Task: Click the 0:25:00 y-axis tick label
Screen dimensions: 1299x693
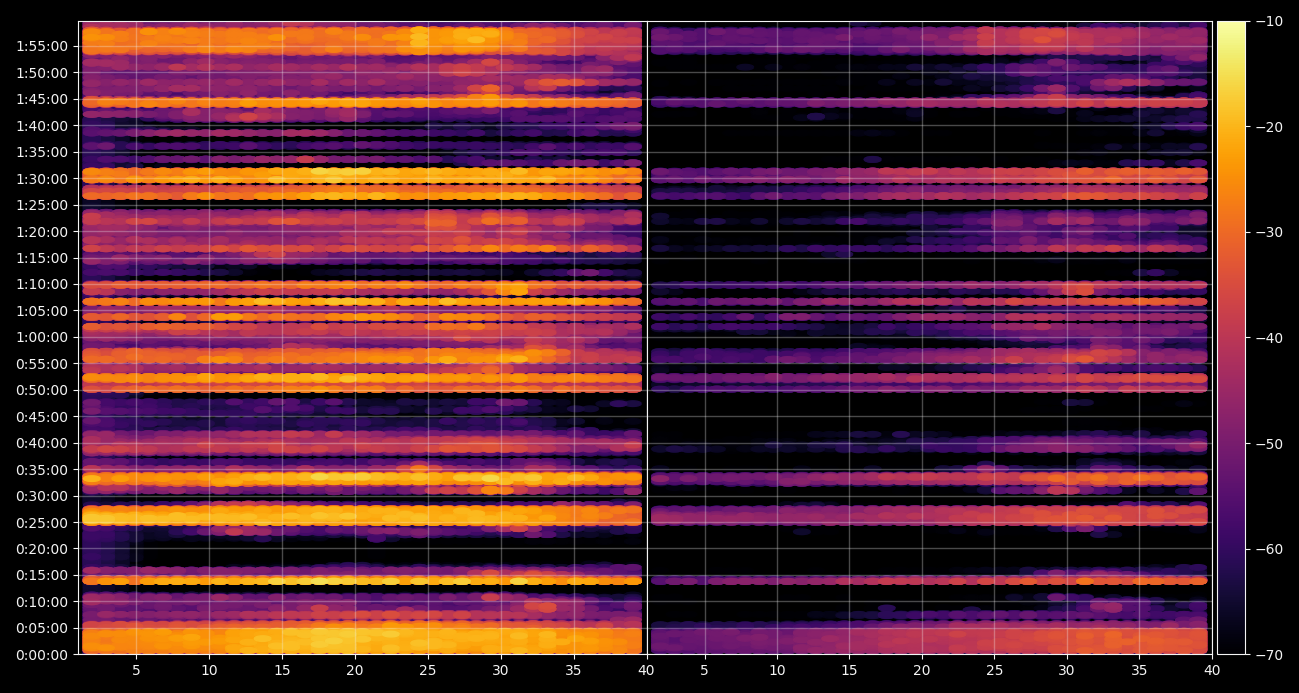Action: [44, 523]
